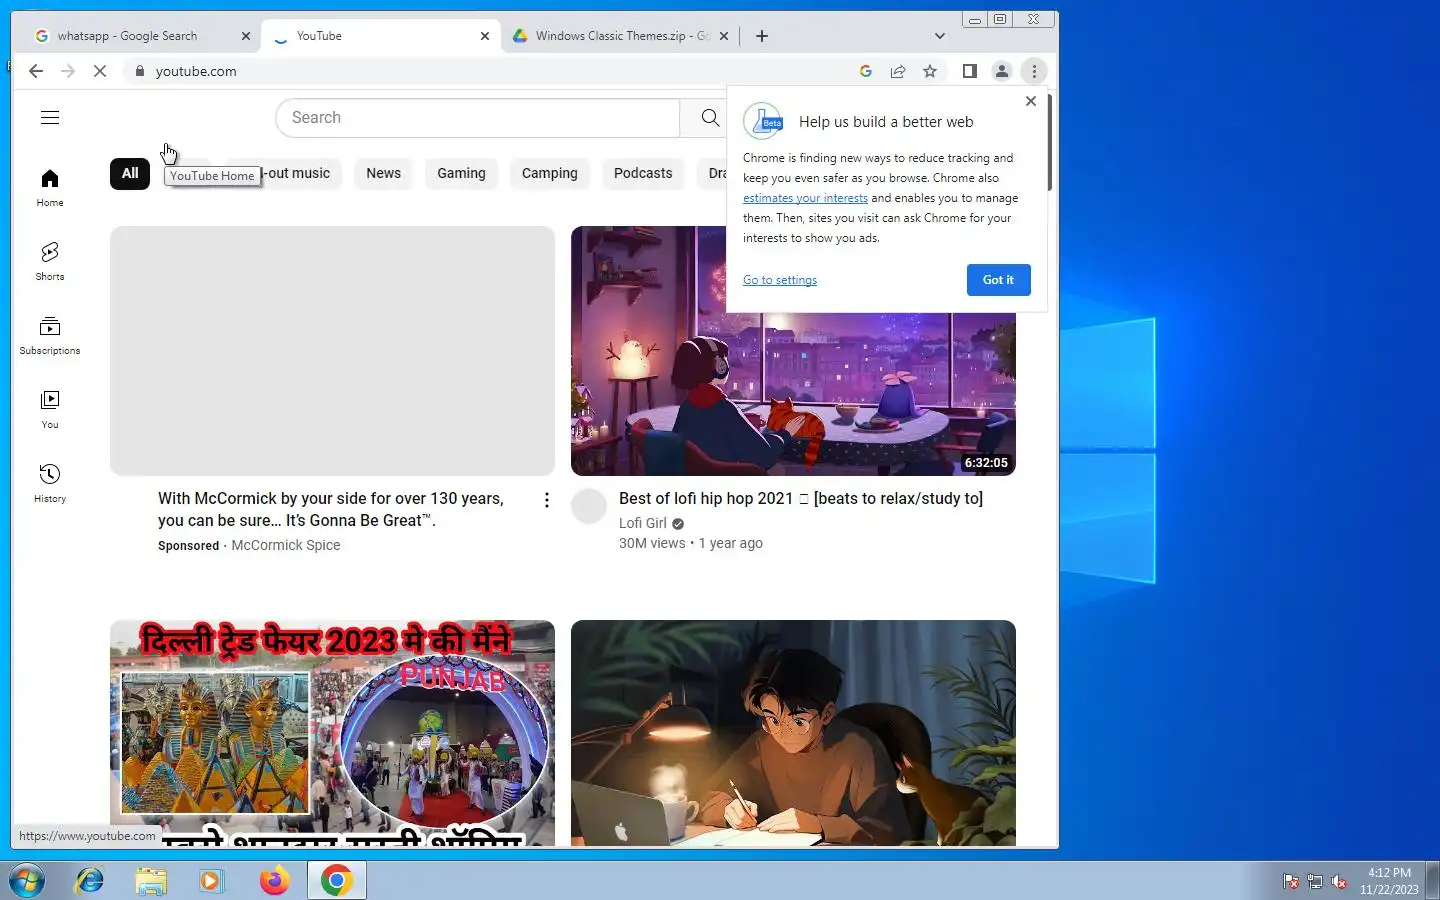This screenshot has width=1440, height=900.
Task: Open the Chrome profile icon
Action: click(1001, 71)
